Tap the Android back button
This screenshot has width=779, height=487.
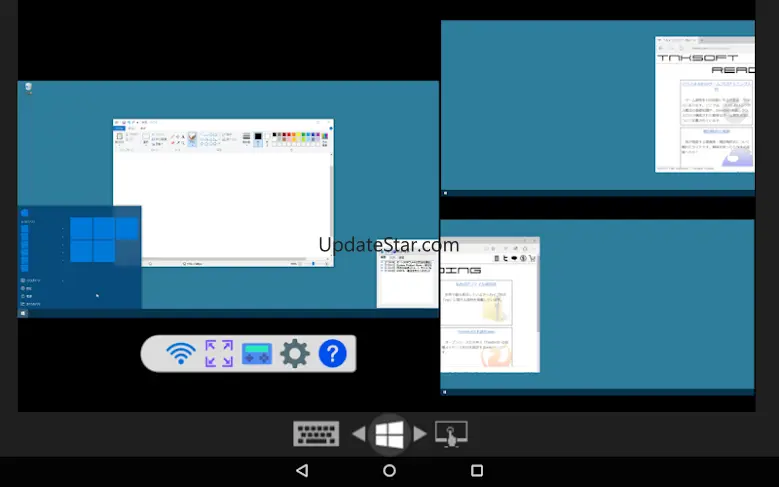pos(302,471)
